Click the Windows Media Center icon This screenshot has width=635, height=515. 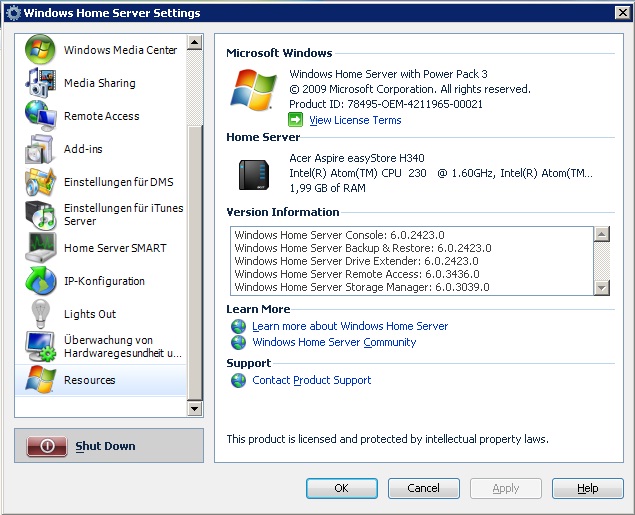pos(40,50)
